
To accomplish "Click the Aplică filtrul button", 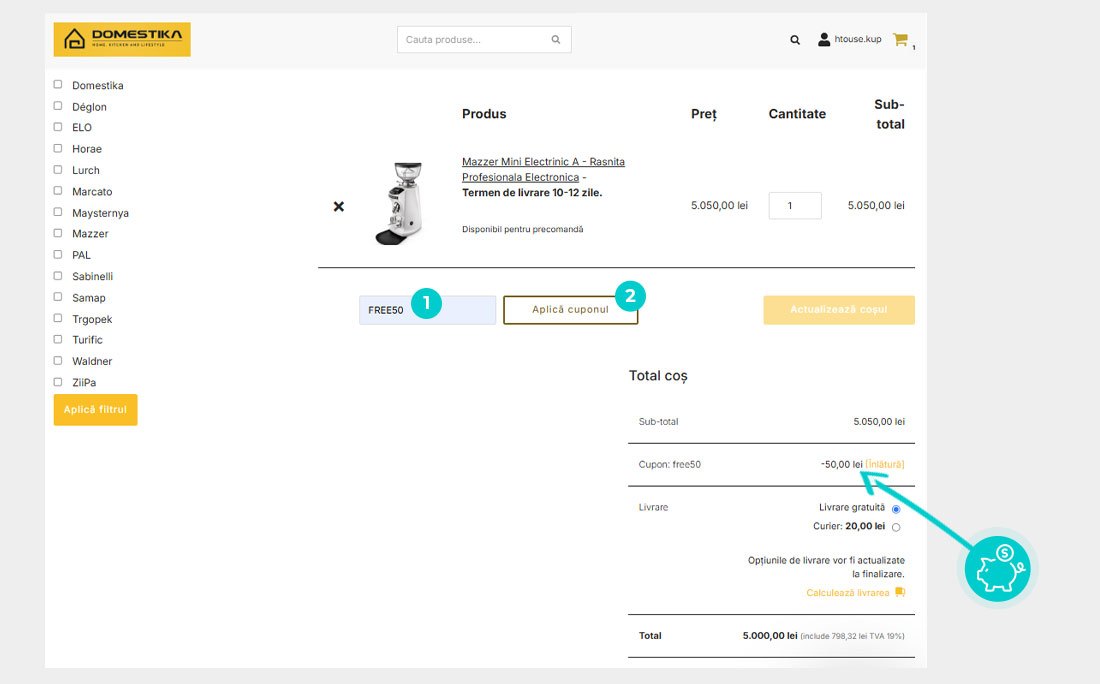I will (95, 410).
